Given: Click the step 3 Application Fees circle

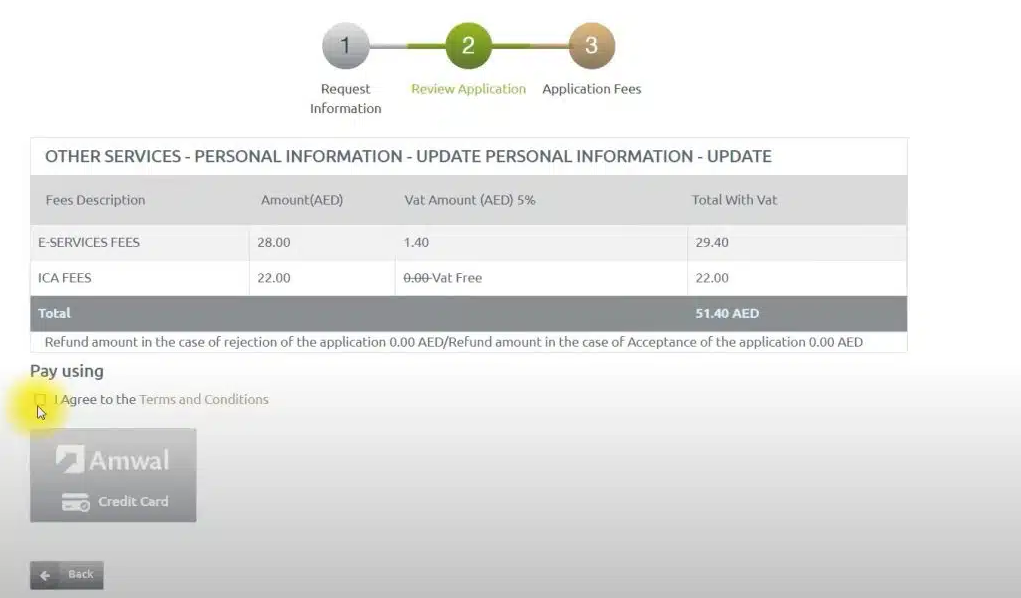Looking at the screenshot, I should [591, 44].
